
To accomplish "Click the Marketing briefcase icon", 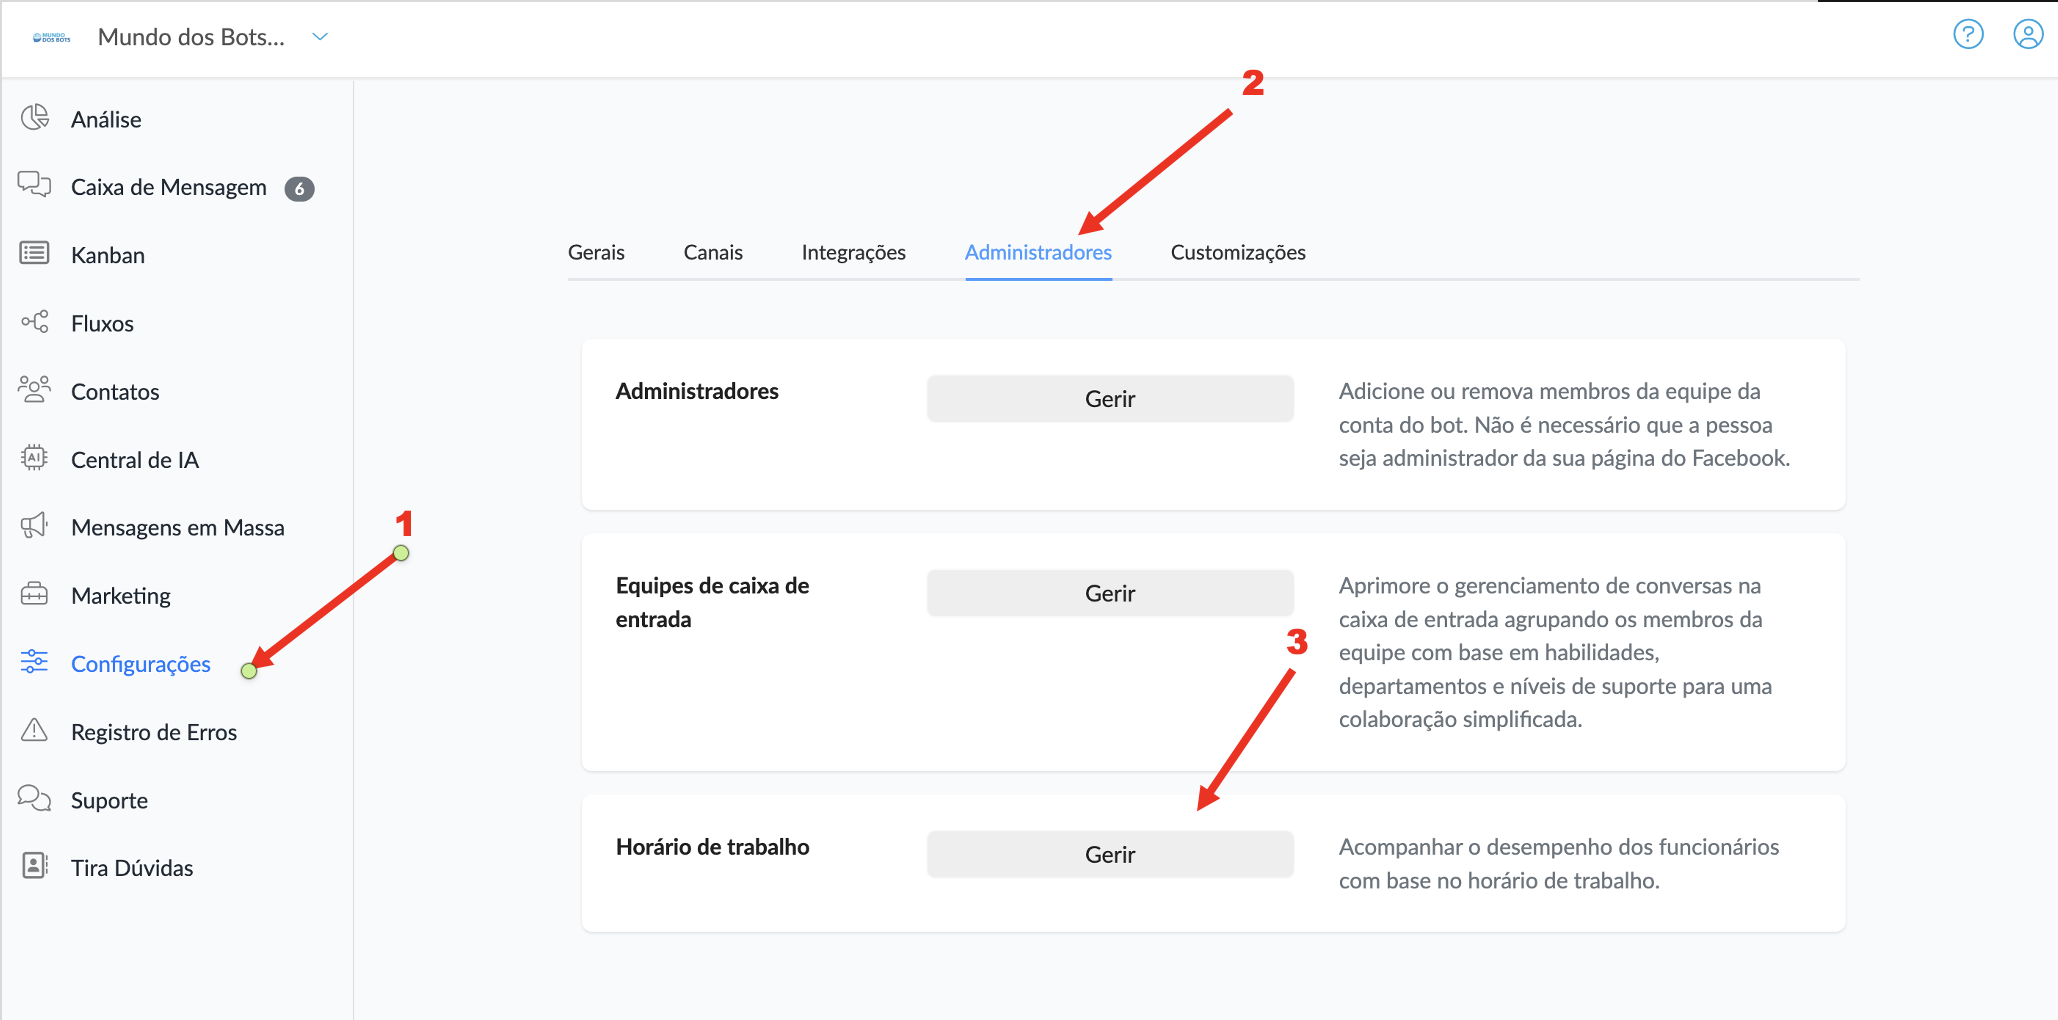I will coord(34,594).
